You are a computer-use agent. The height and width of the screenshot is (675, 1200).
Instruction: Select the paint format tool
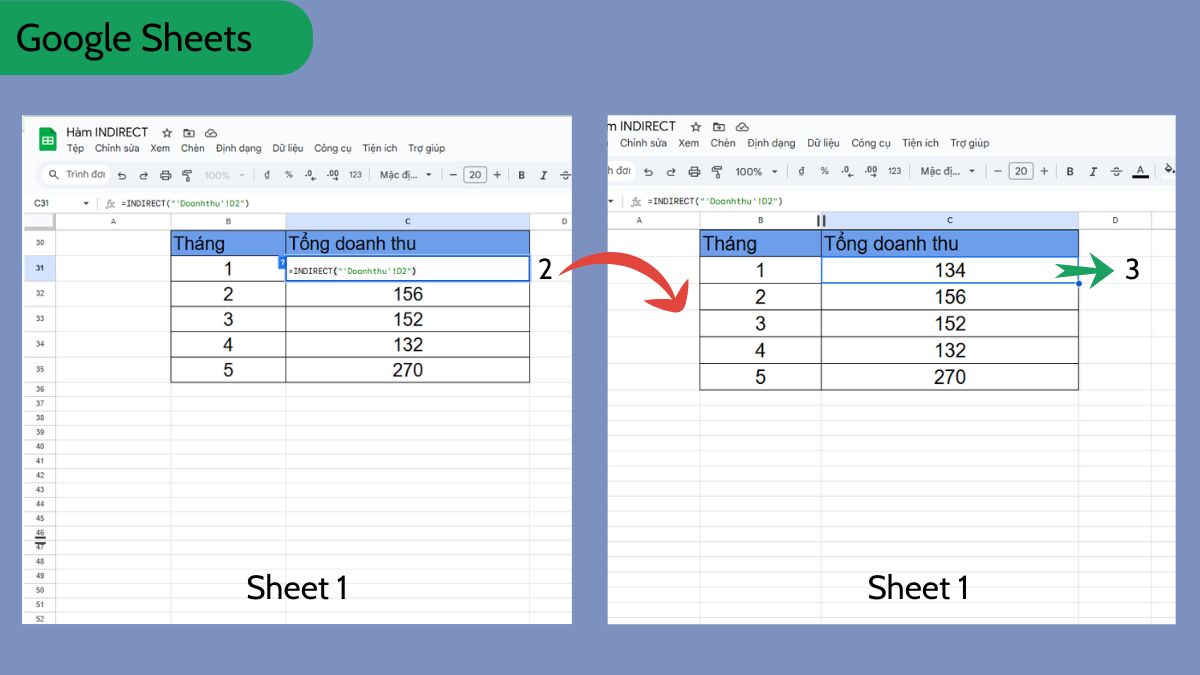(x=185, y=174)
